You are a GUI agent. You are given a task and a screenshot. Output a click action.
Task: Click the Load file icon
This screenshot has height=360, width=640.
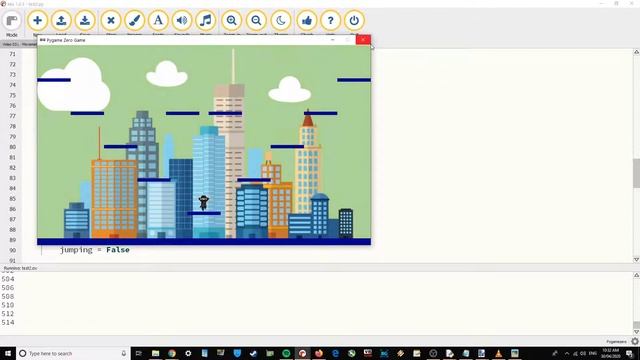tap(61, 20)
